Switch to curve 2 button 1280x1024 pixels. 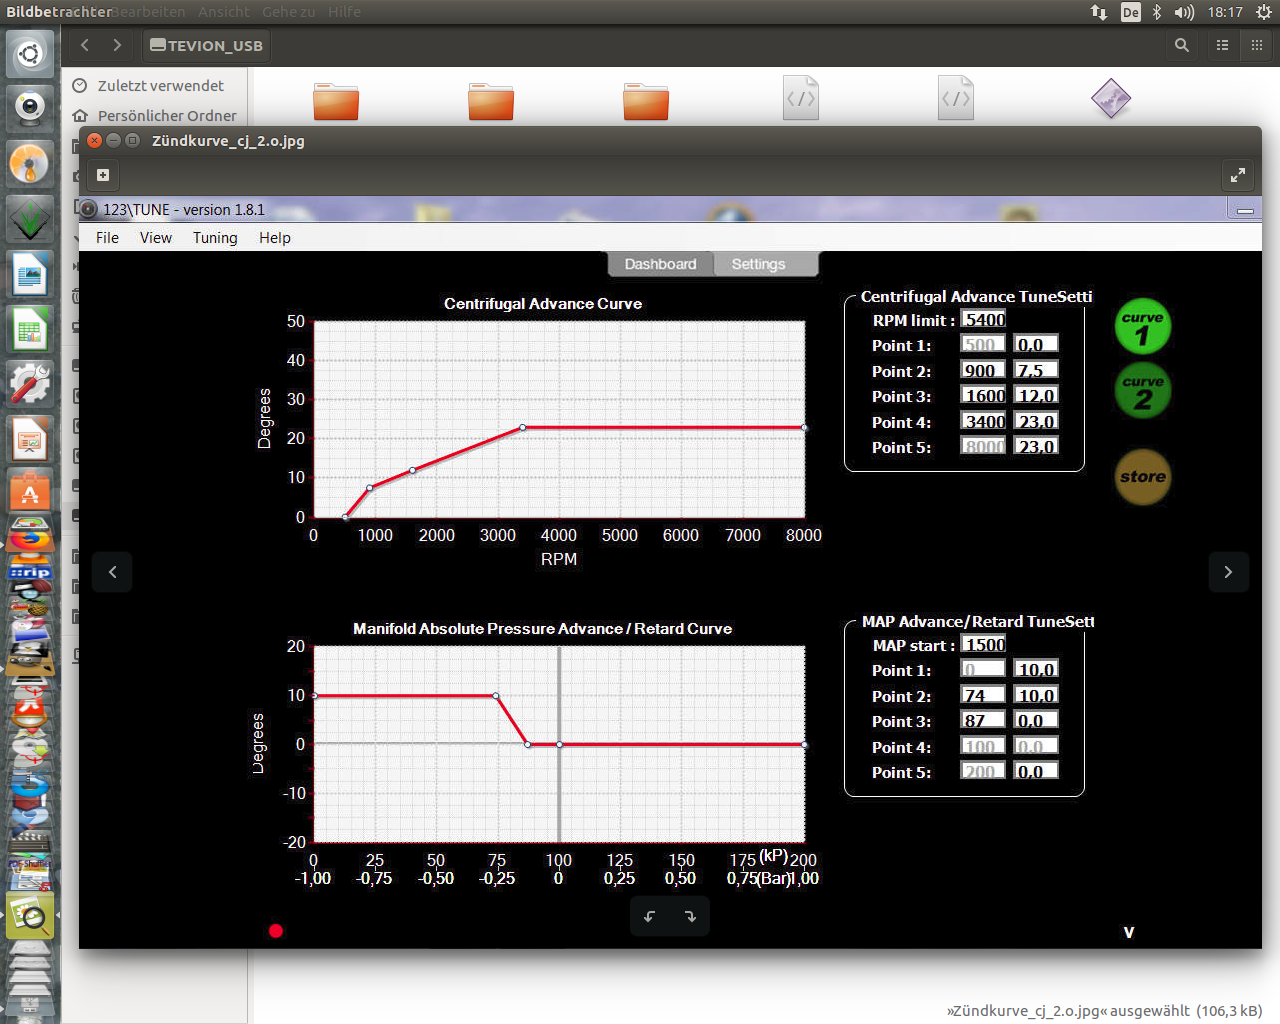(x=1143, y=391)
